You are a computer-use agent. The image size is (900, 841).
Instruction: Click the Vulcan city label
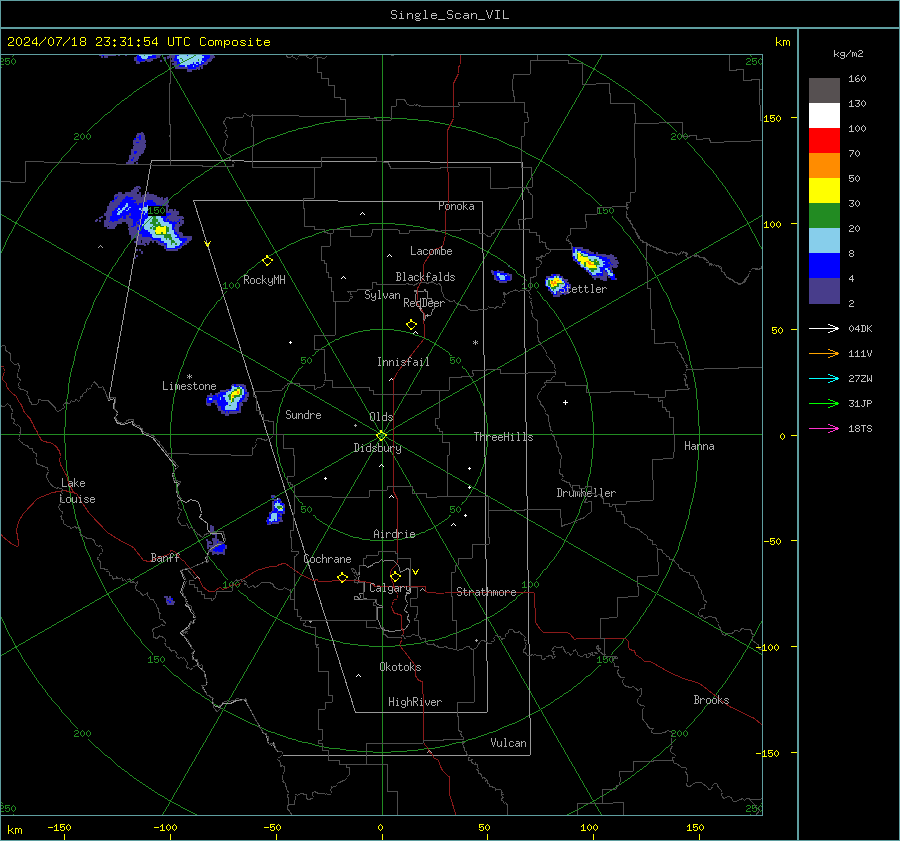[x=508, y=743]
